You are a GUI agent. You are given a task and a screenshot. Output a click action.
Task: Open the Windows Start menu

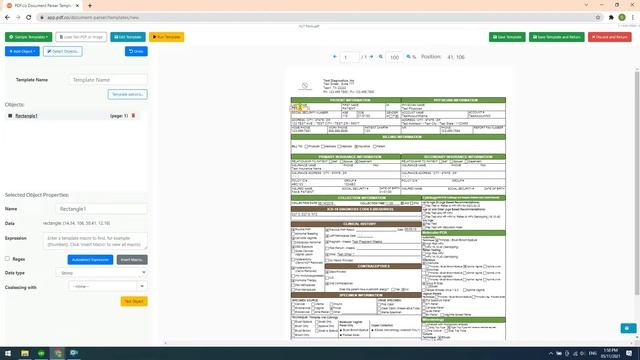point(8,353)
